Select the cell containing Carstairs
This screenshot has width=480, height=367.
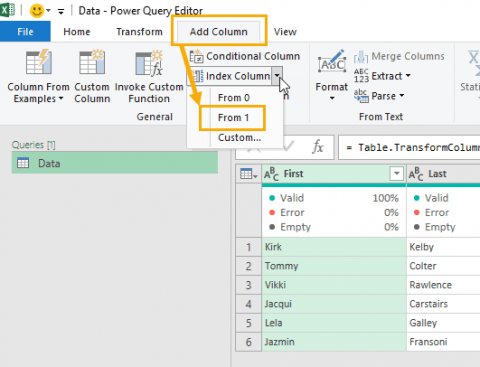pos(443,304)
